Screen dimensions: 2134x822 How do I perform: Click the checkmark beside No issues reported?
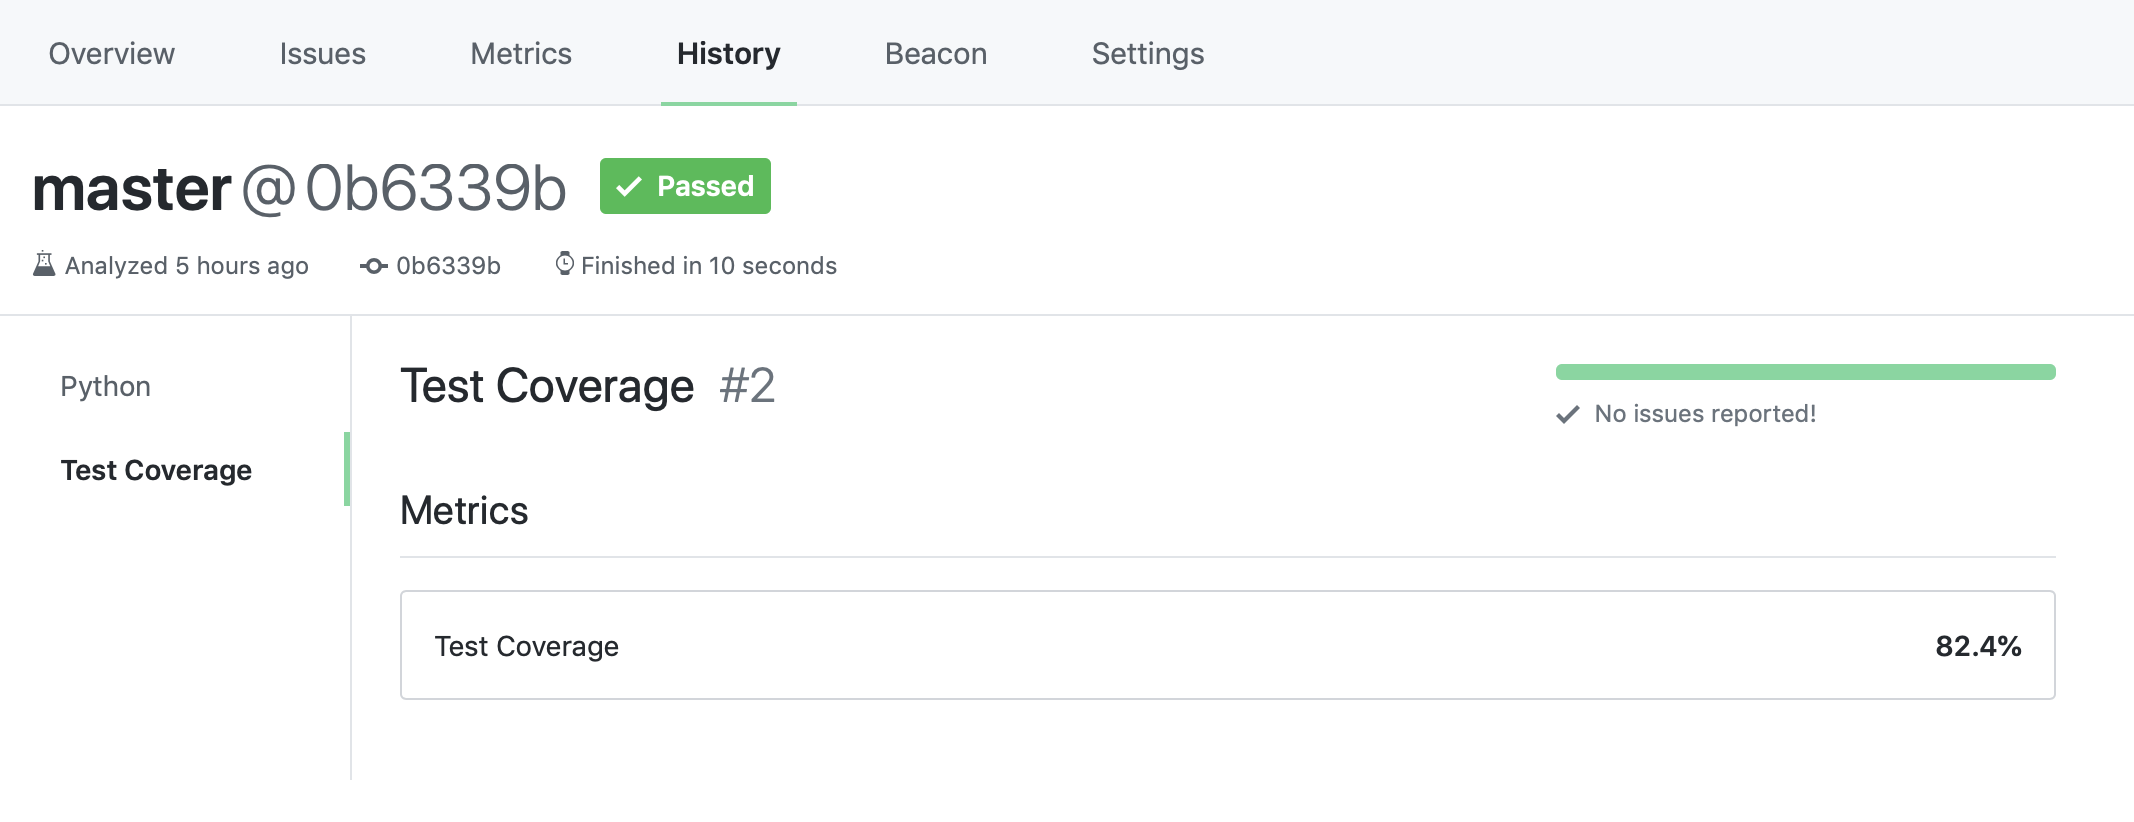coord(1567,413)
